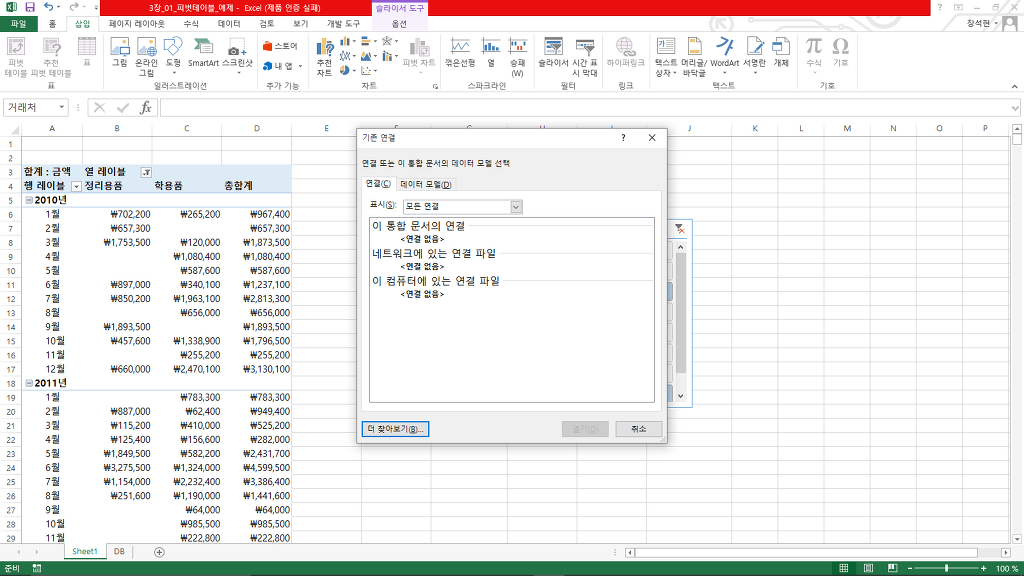Click the zoom slider handle in status bar
Viewport: 1024px width, 576px height.
click(946, 568)
